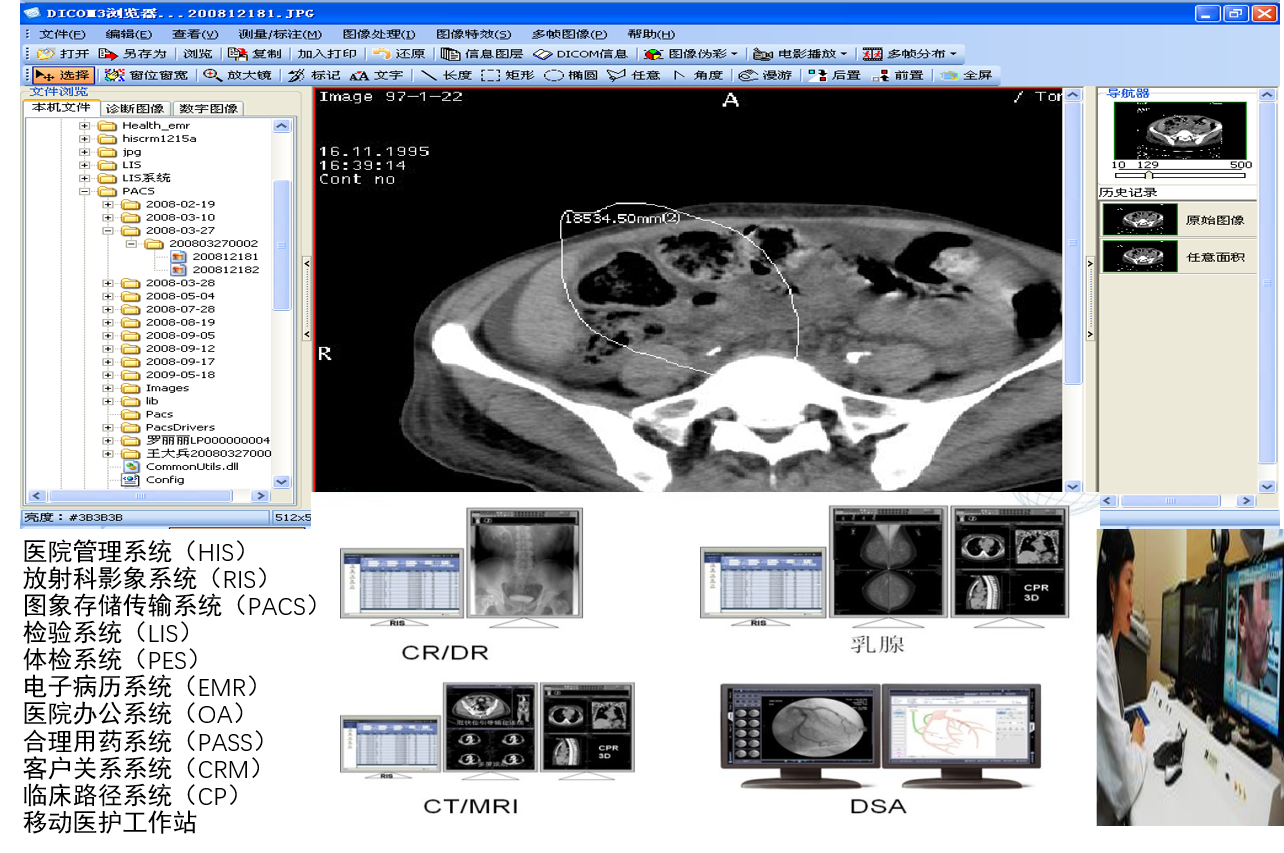Enable the 漫游 pan tool
1284x853 pixels.
(x=766, y=75)
